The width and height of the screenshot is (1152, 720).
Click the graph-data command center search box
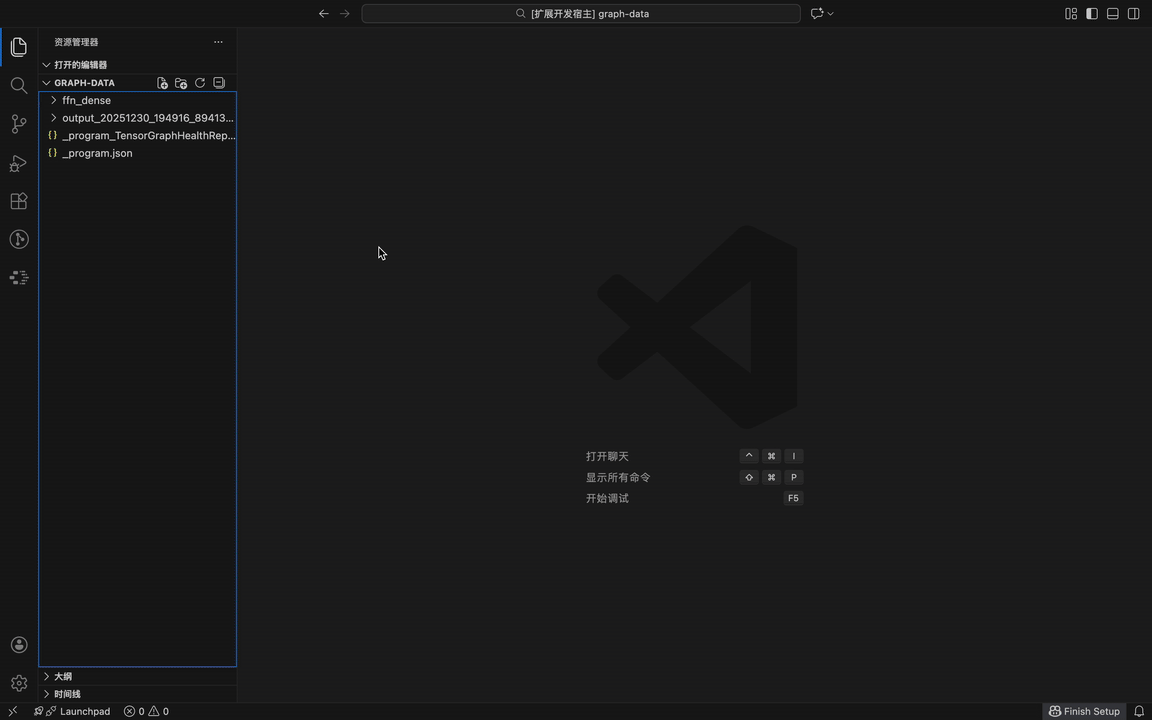tap(581, 14)
